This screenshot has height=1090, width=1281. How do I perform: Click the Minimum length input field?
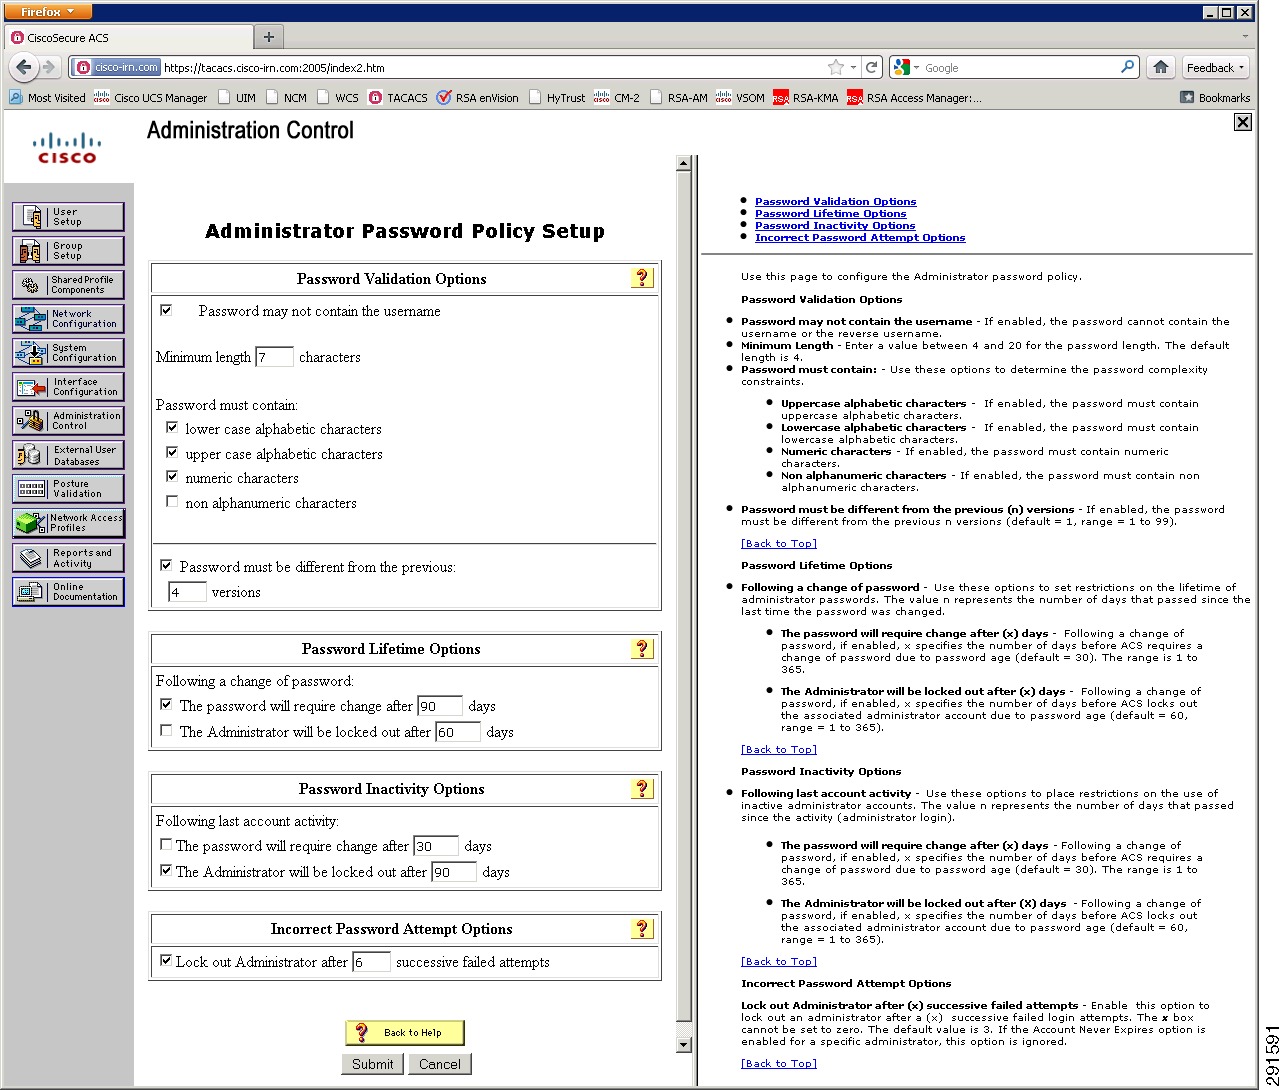point(275,357)
